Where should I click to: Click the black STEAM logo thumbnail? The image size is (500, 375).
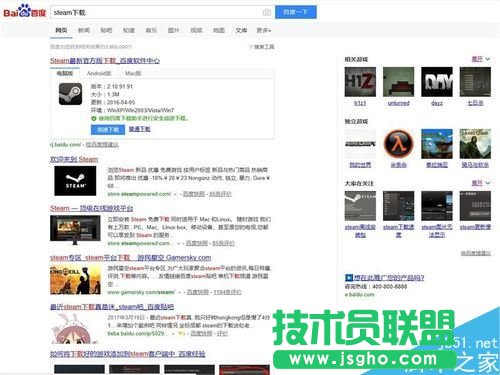click(x=75, y=181)
